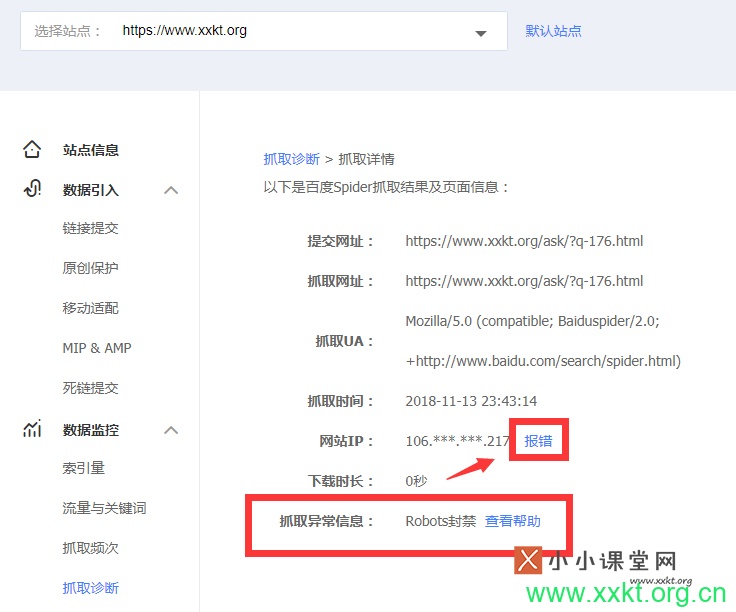Click the home icon beside 站点信息
The image size is (736, 612).
click(32, 150)
